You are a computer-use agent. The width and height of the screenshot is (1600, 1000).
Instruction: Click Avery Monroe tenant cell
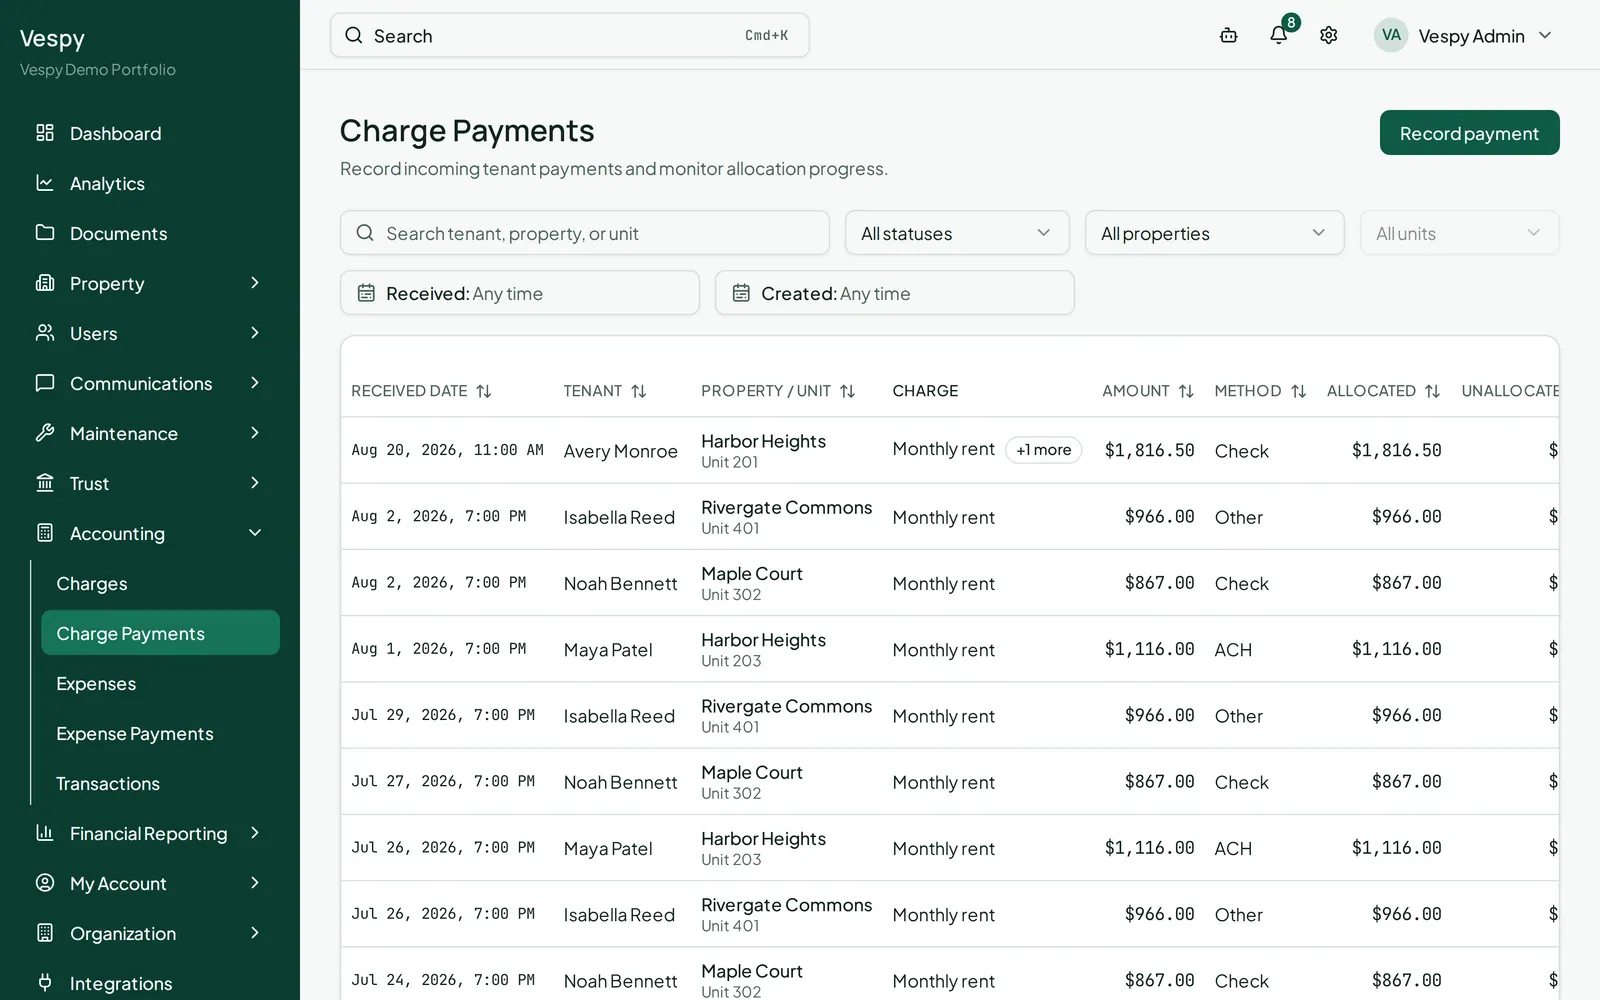pyautogui.click(x=620, y=451)
